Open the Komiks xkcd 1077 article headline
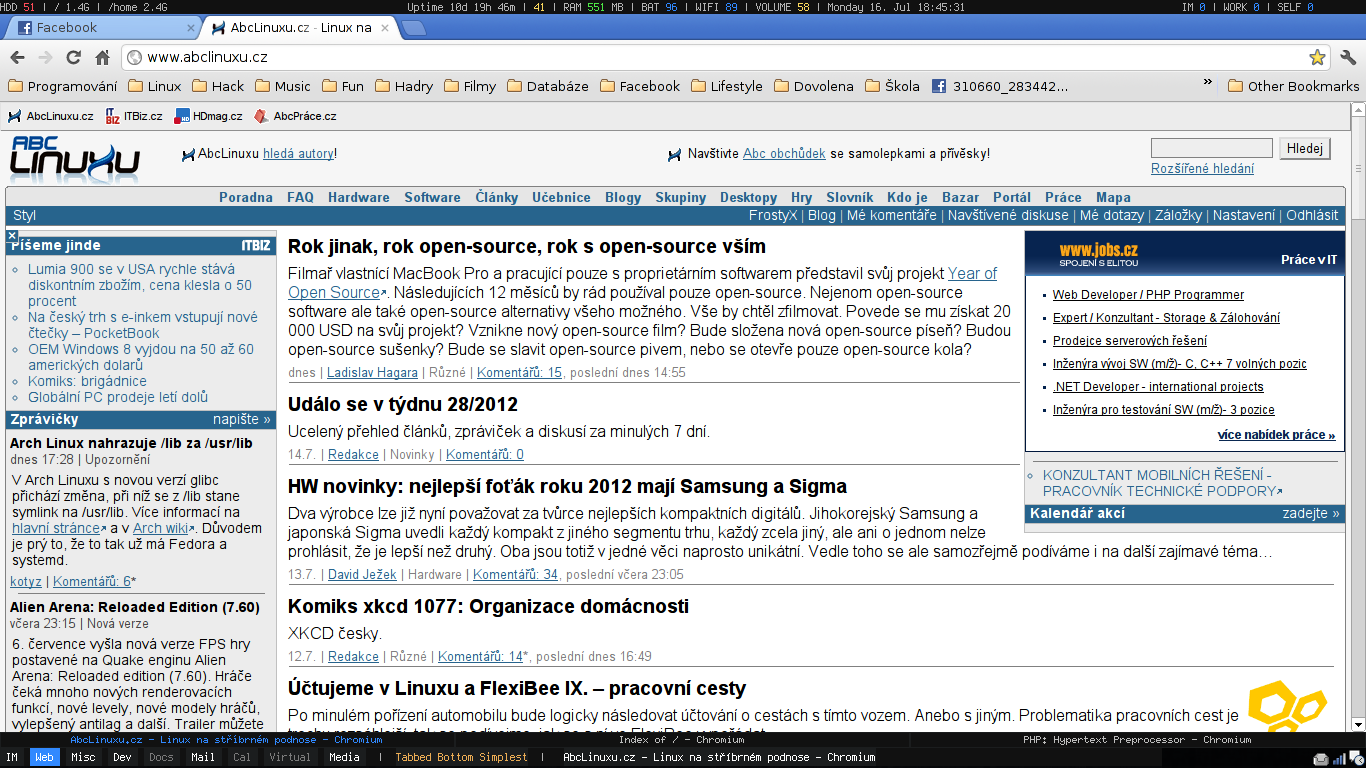This screenshot has height=768, width=1366. [488, 606]
